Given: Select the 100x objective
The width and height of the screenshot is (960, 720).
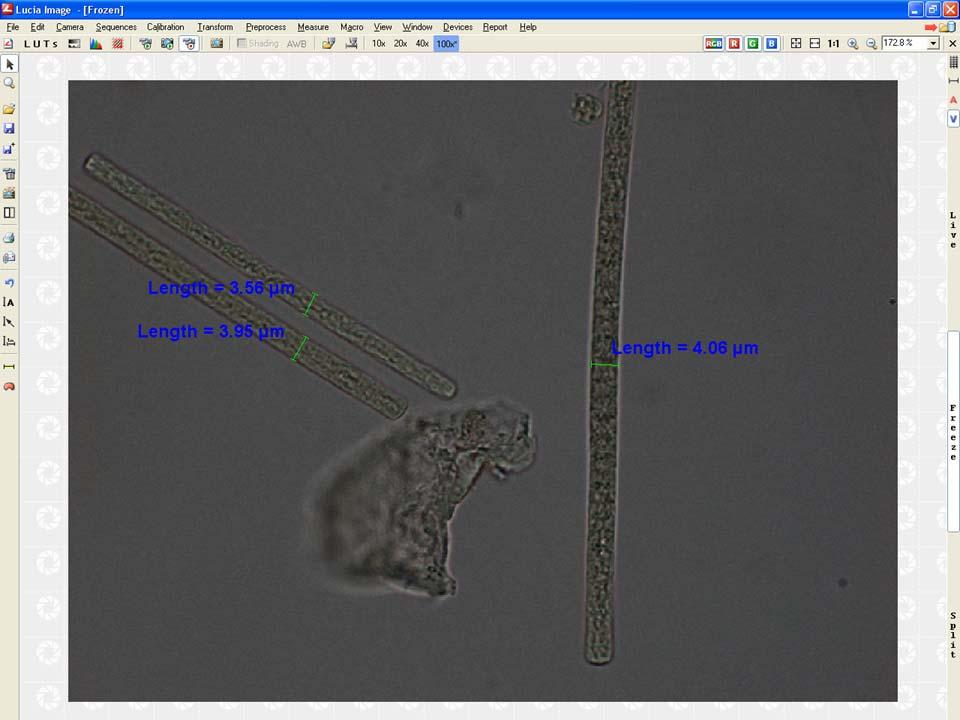Looking at the screenshot, I should [446, 43].
